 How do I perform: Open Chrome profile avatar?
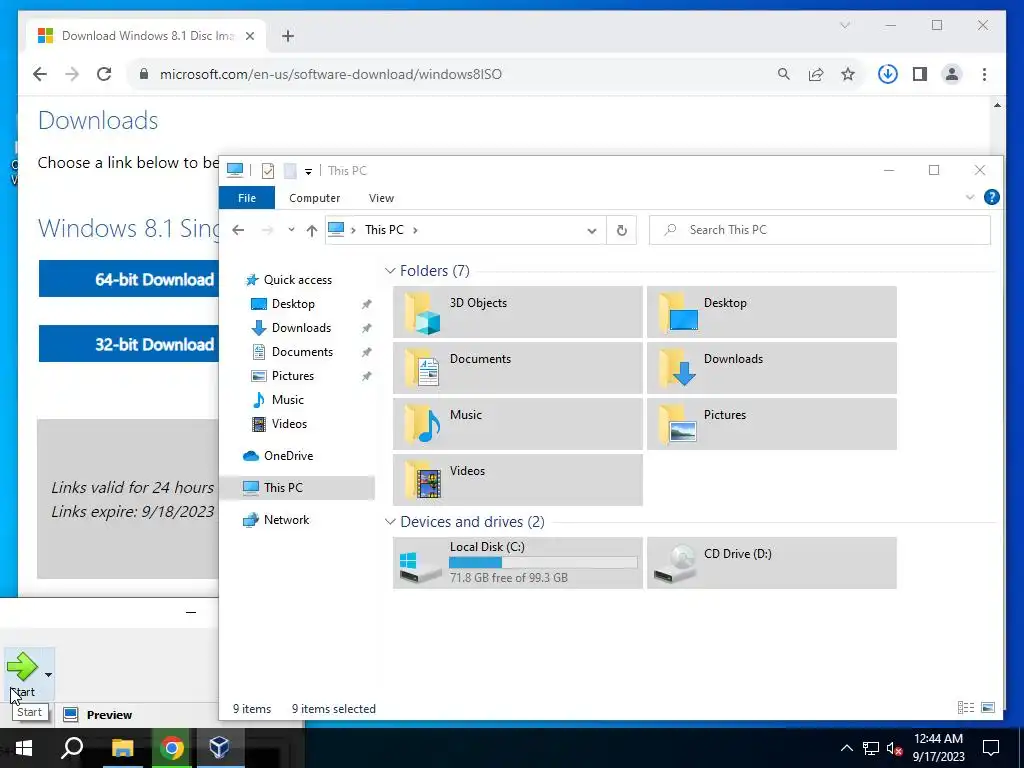click(952, 74)
